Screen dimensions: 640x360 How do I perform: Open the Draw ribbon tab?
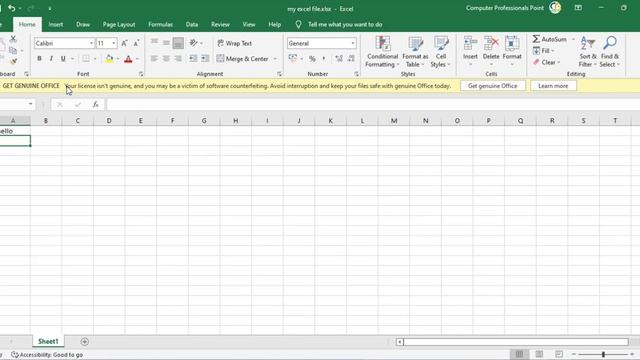(83, 24)
